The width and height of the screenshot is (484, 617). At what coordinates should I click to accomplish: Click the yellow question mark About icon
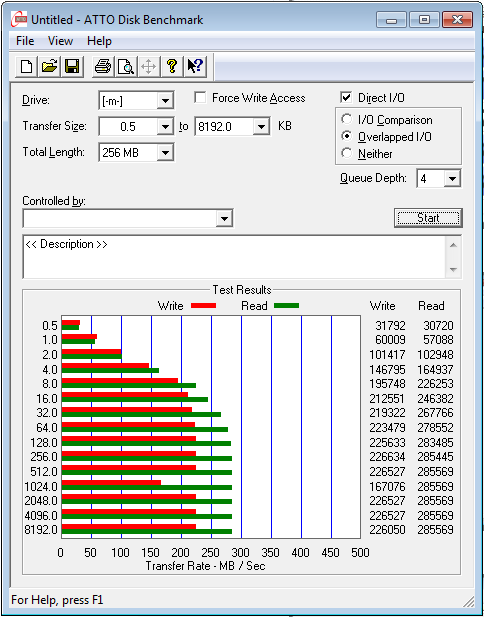pos(172,66)
